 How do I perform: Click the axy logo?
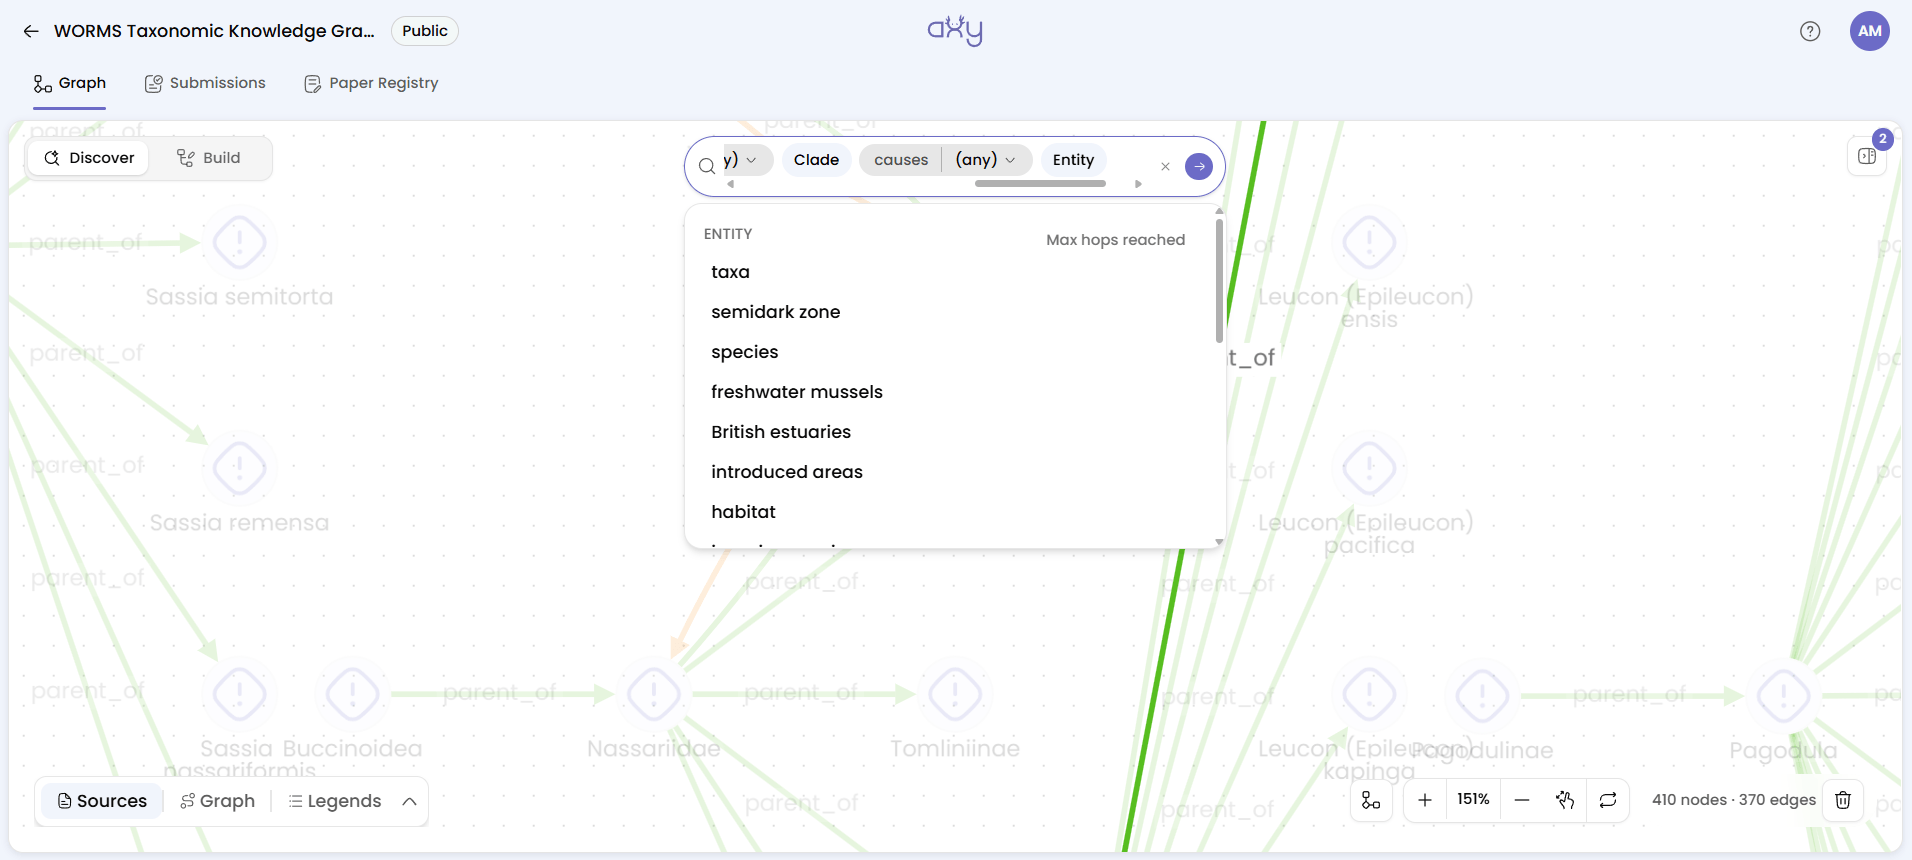point(955,30)
